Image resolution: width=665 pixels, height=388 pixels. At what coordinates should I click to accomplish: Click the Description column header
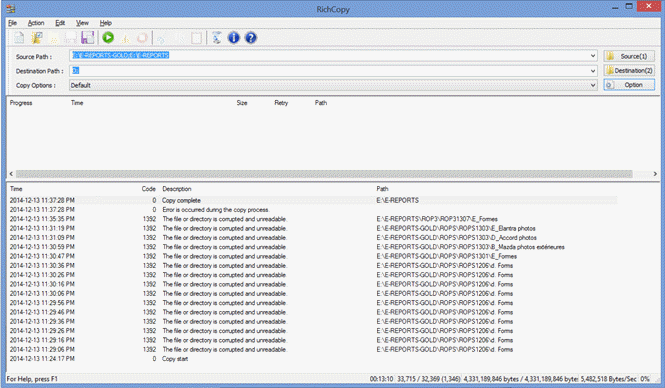[177, 189]
